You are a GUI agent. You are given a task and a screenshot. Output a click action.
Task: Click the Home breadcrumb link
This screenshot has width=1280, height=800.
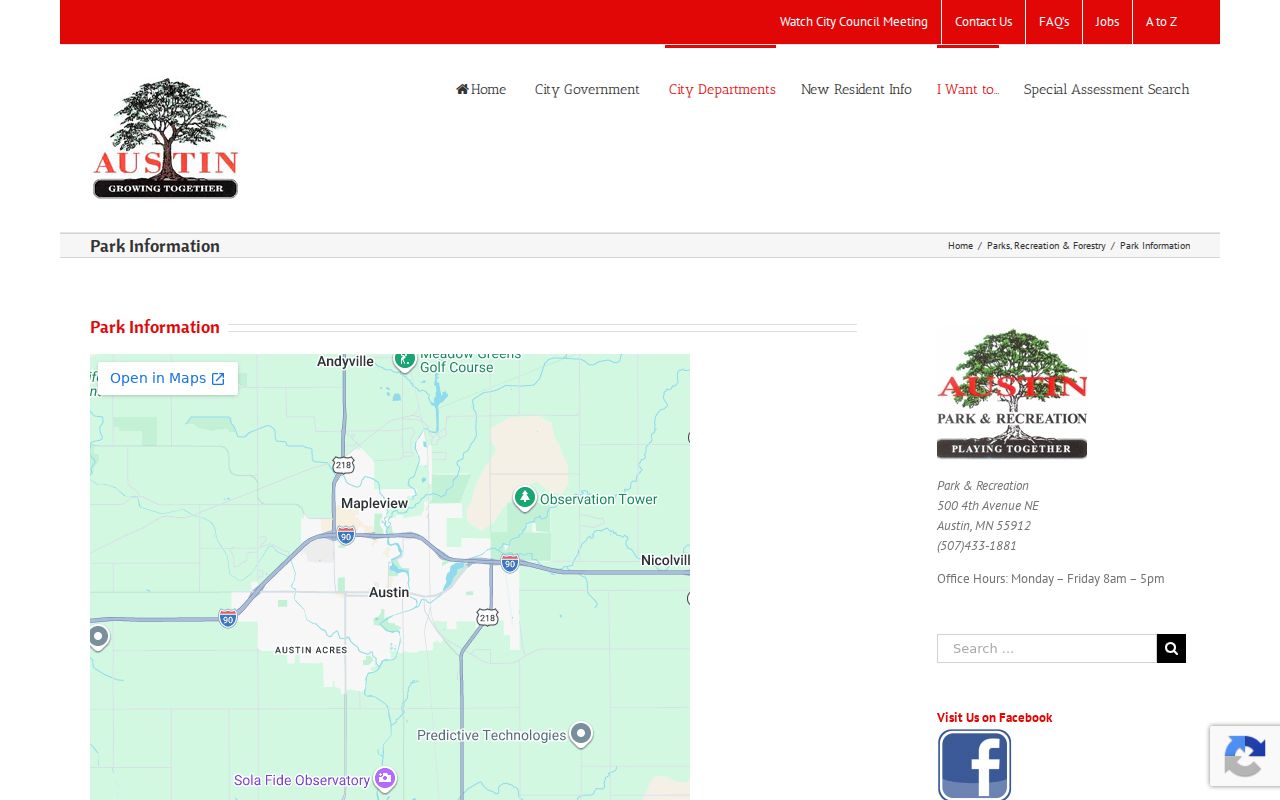coord(960,245)
